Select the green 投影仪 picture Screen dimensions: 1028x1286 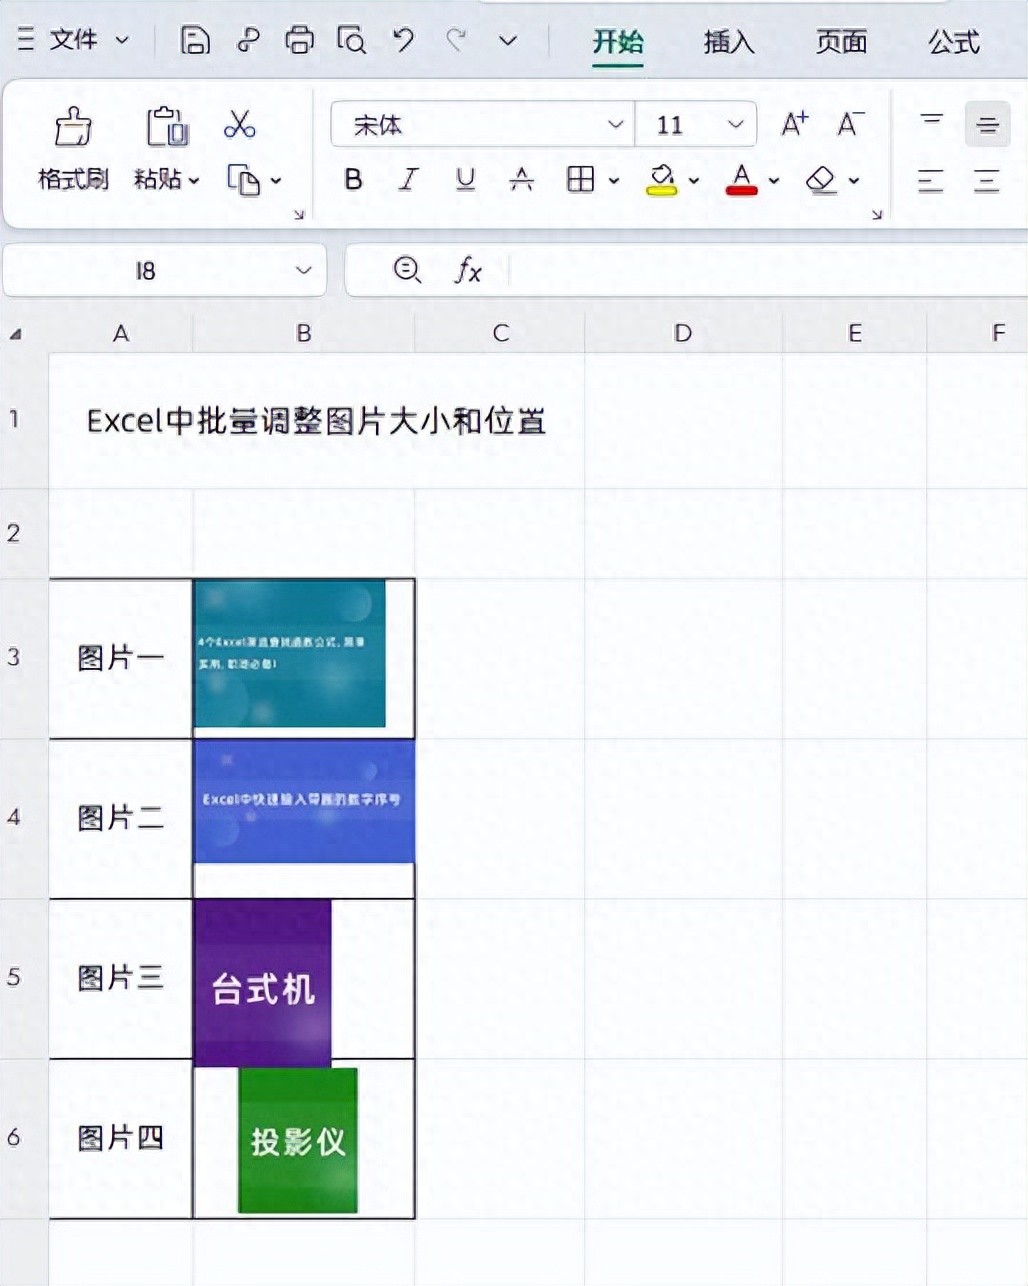click(298, 1140)
